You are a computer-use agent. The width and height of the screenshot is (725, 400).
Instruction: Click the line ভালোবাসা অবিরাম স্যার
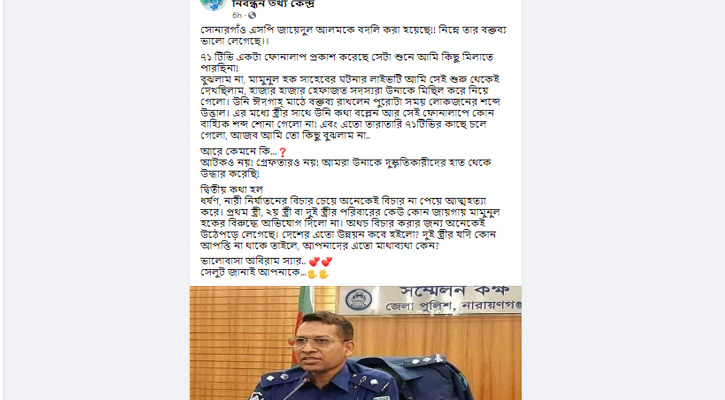coord(253,261)
